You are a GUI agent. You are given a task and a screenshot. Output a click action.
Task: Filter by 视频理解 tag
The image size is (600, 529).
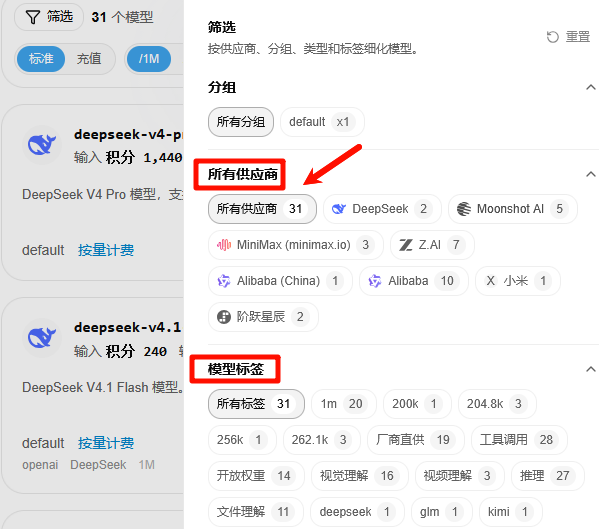click(460, 476)
